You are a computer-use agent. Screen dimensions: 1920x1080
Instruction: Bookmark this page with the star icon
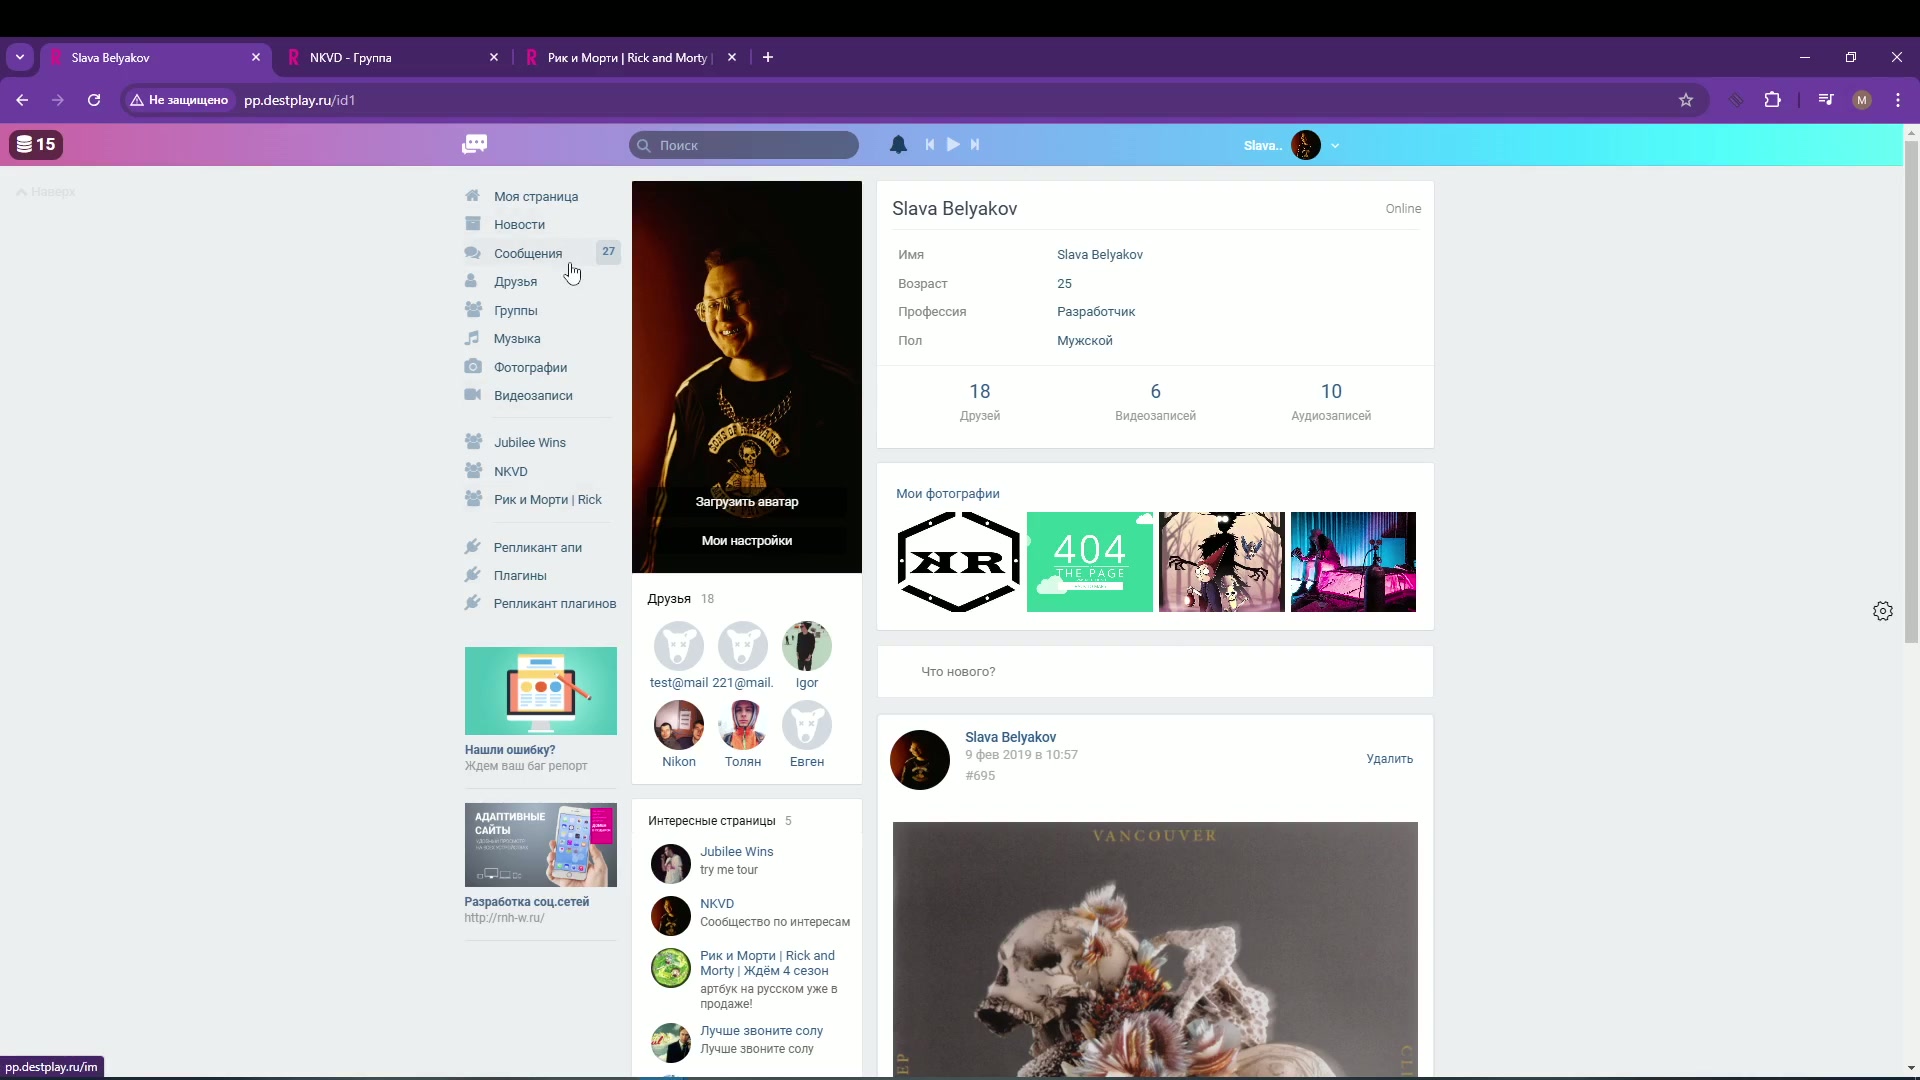(1686, 100)
